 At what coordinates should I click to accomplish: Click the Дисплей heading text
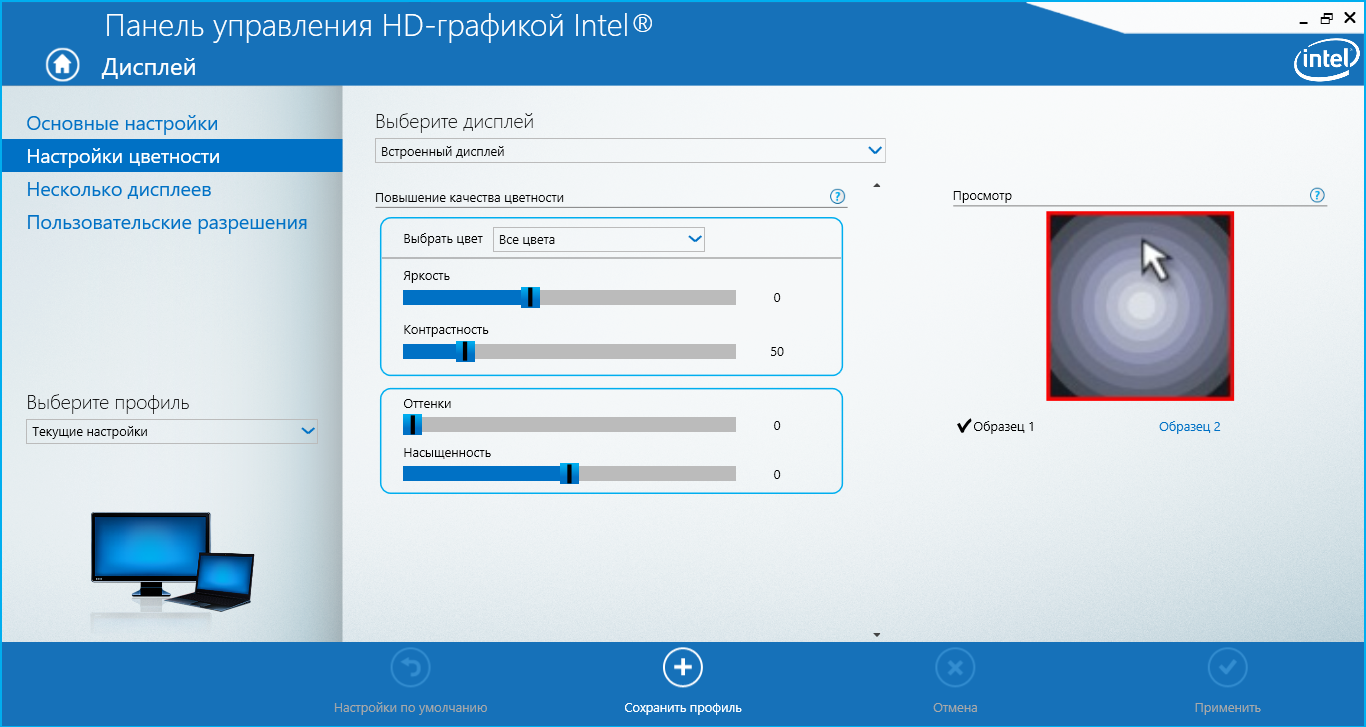click(x=149, y=67)
